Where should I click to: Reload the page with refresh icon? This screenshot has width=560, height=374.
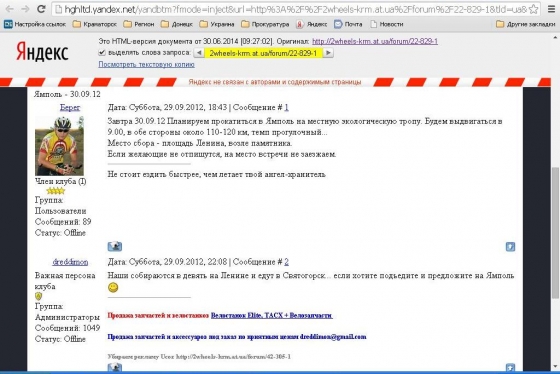point(41,9)
